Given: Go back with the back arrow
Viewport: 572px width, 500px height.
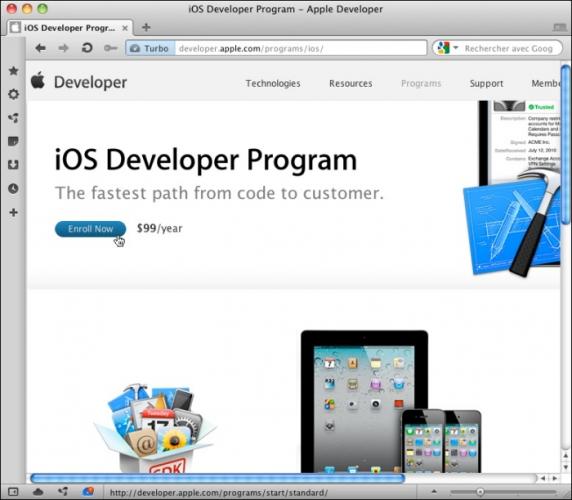Looking at the screenshot, I should 40,48.
